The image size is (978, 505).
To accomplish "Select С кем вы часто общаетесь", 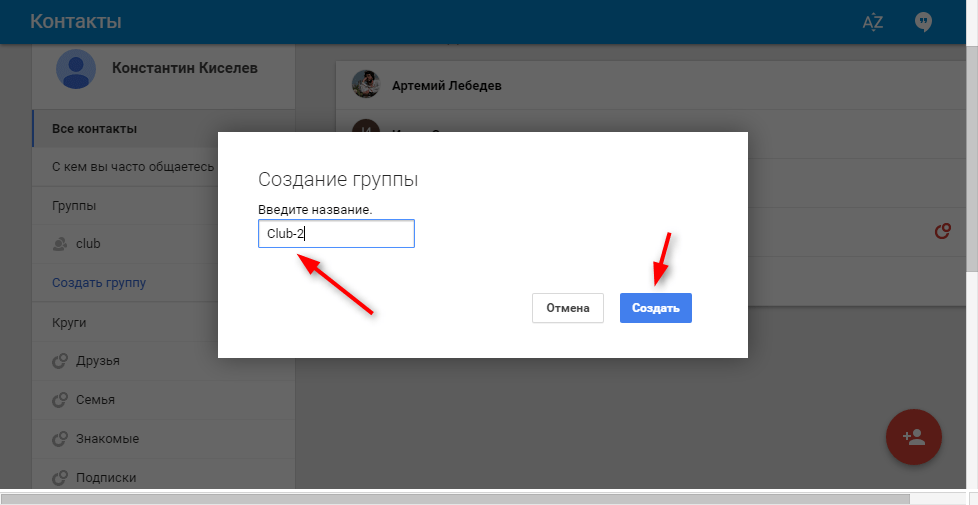I will click(x=133, y=167).
